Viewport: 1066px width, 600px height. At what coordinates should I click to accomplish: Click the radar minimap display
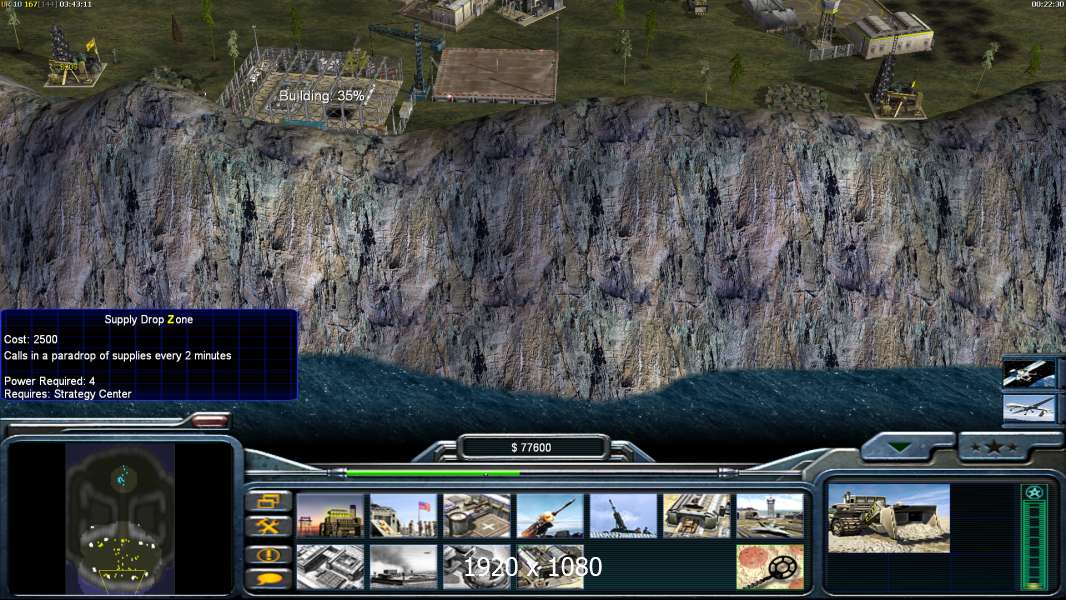click(x=120, y=518)
